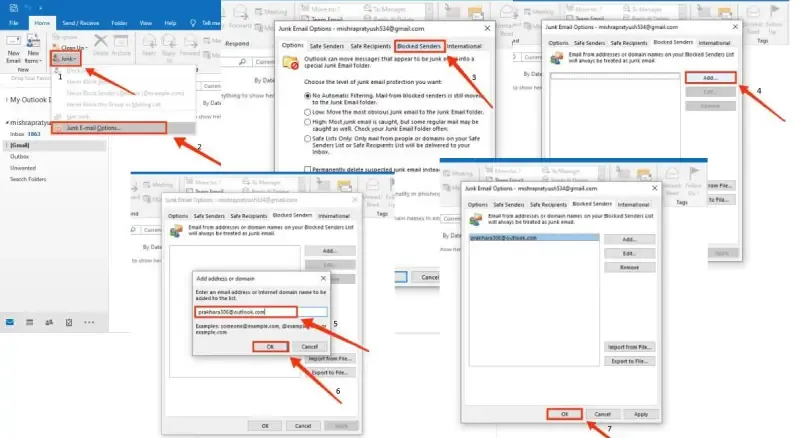The height and width of the screenshot is (438, 800).
Task: Switch to the View ribbon tab
Action: pos(146,23)
